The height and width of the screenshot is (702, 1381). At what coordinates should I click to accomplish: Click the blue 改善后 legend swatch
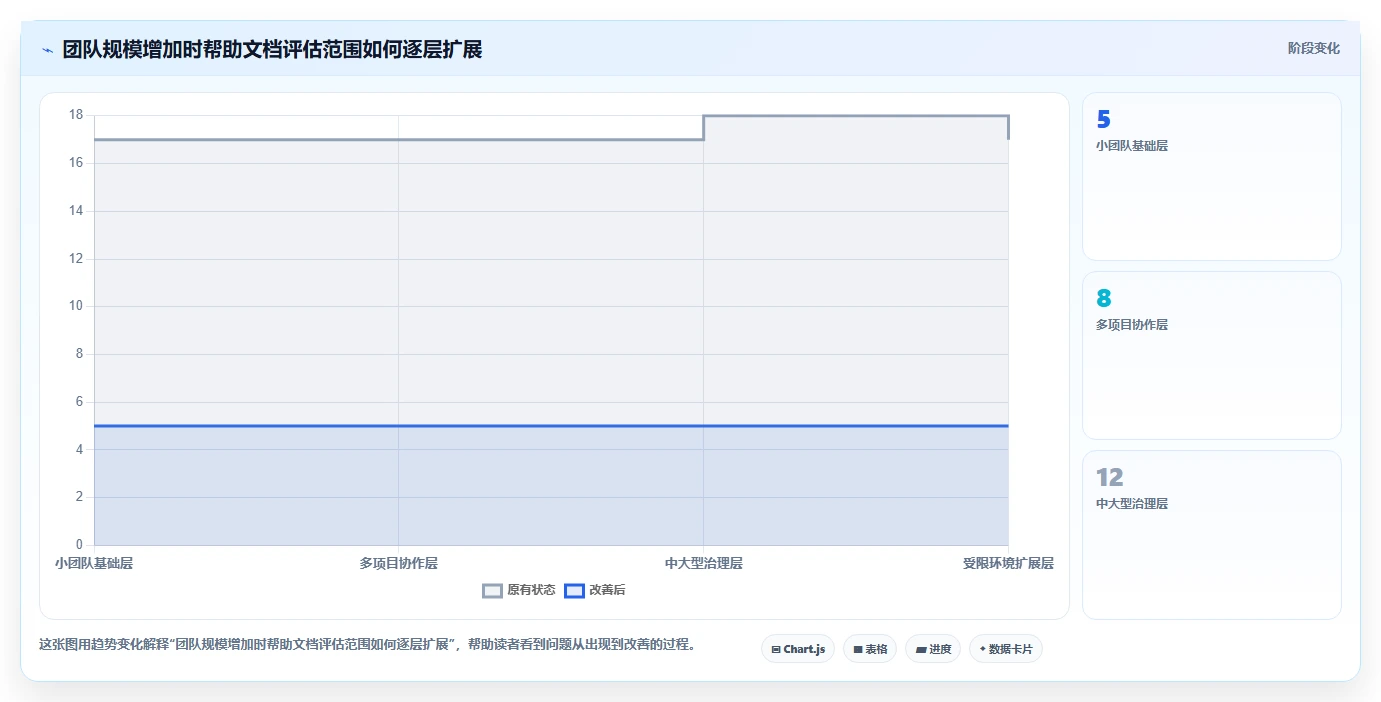tap(574, 590)
